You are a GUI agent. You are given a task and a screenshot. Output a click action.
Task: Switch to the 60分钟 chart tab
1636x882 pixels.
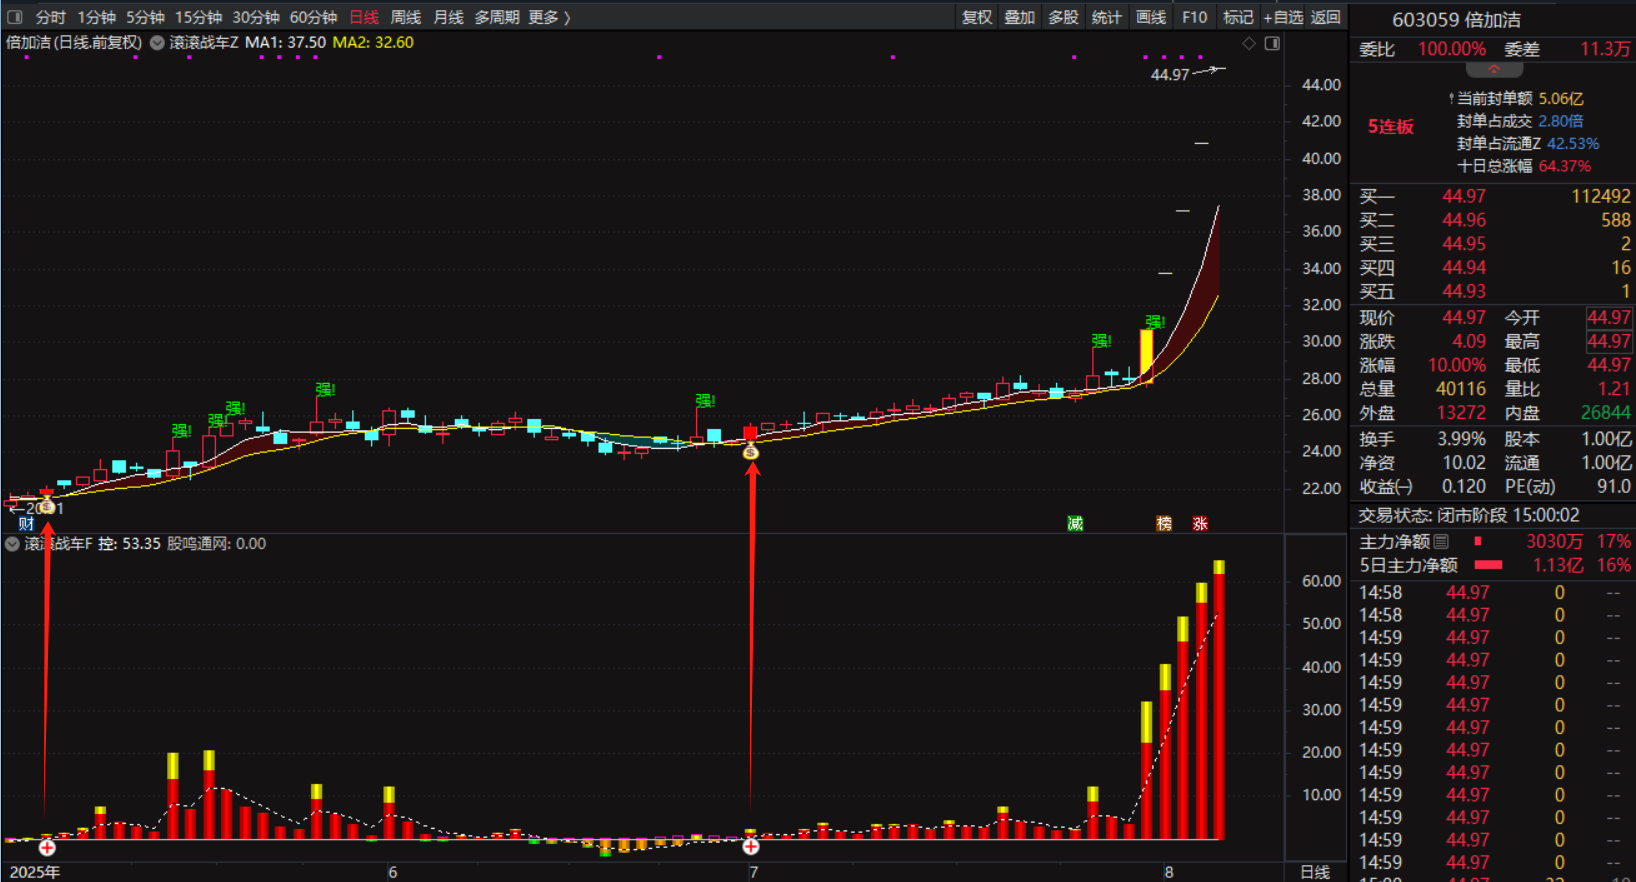313,17
